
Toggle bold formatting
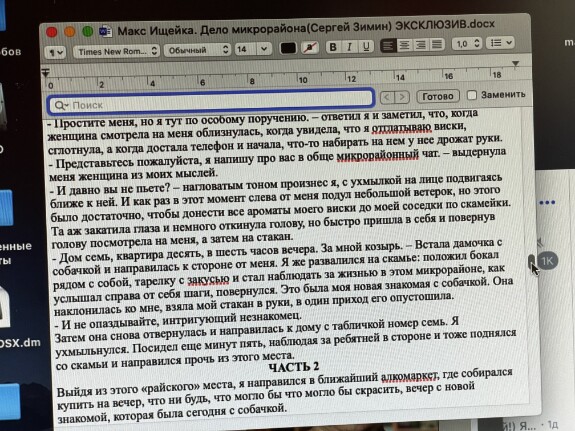point(333,47)
